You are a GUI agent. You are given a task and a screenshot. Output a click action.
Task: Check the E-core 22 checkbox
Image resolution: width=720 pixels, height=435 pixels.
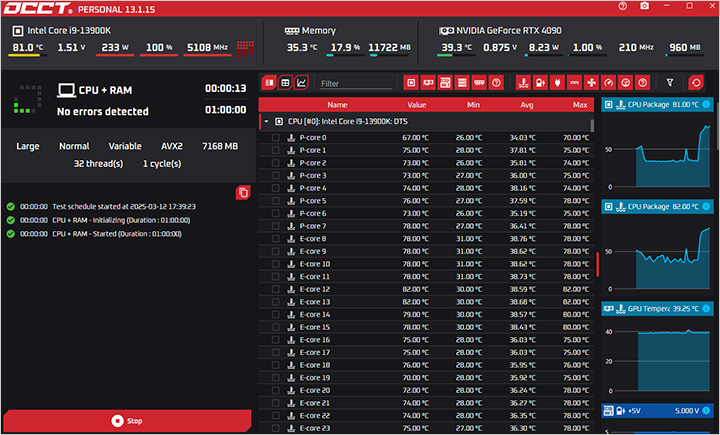pyautogui.click(x=276, y=416)
